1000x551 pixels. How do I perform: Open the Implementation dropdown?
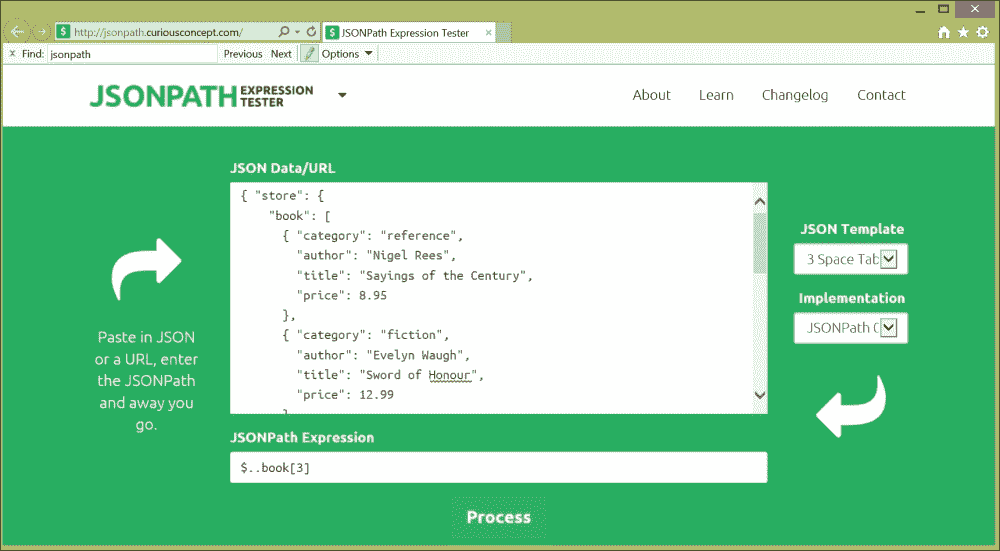(850, 328)
